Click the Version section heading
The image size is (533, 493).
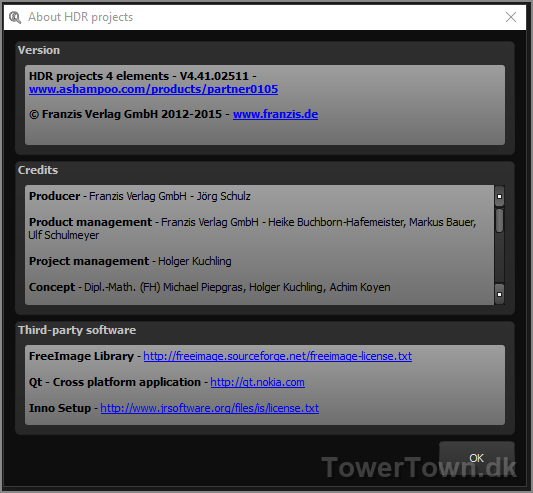pyautogui.click(x=39, y=50)
